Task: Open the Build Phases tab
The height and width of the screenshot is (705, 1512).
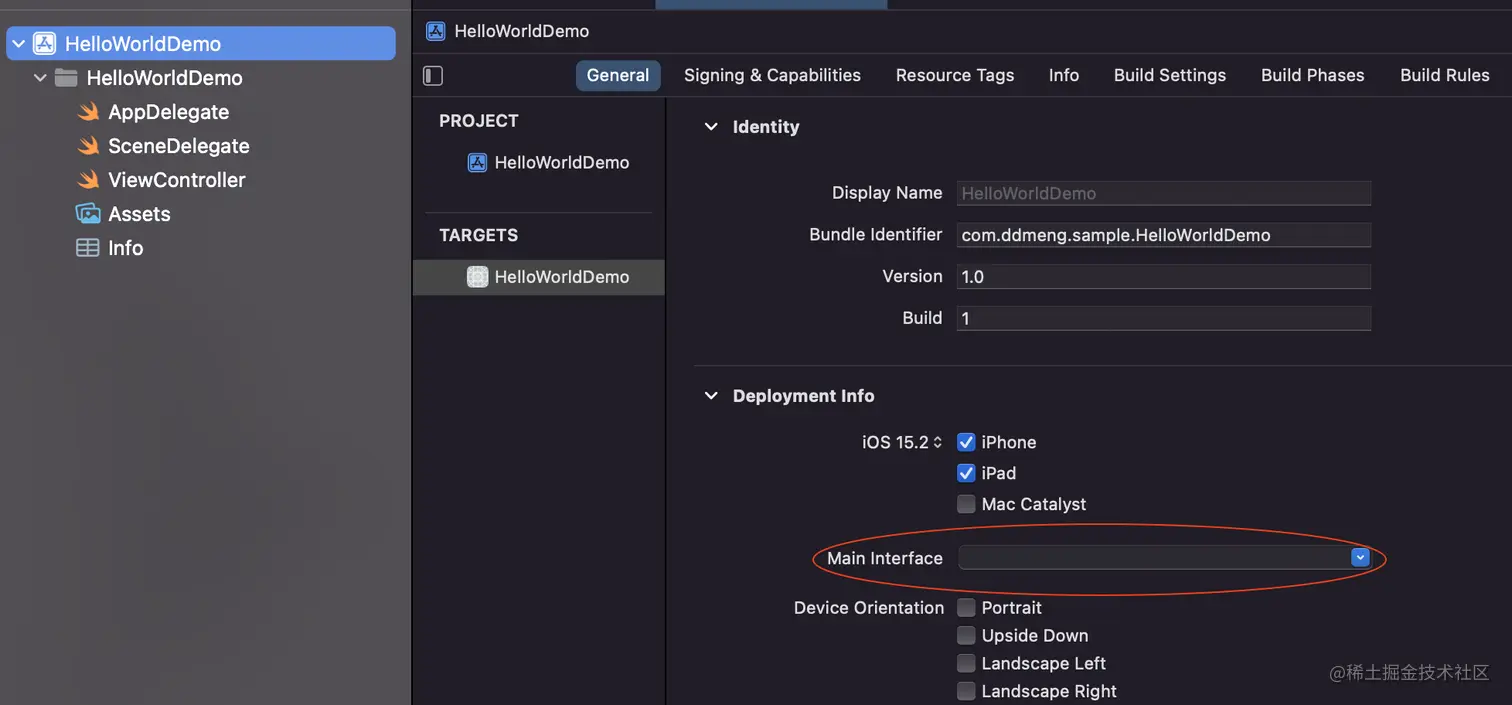Action: (1312, 75)
